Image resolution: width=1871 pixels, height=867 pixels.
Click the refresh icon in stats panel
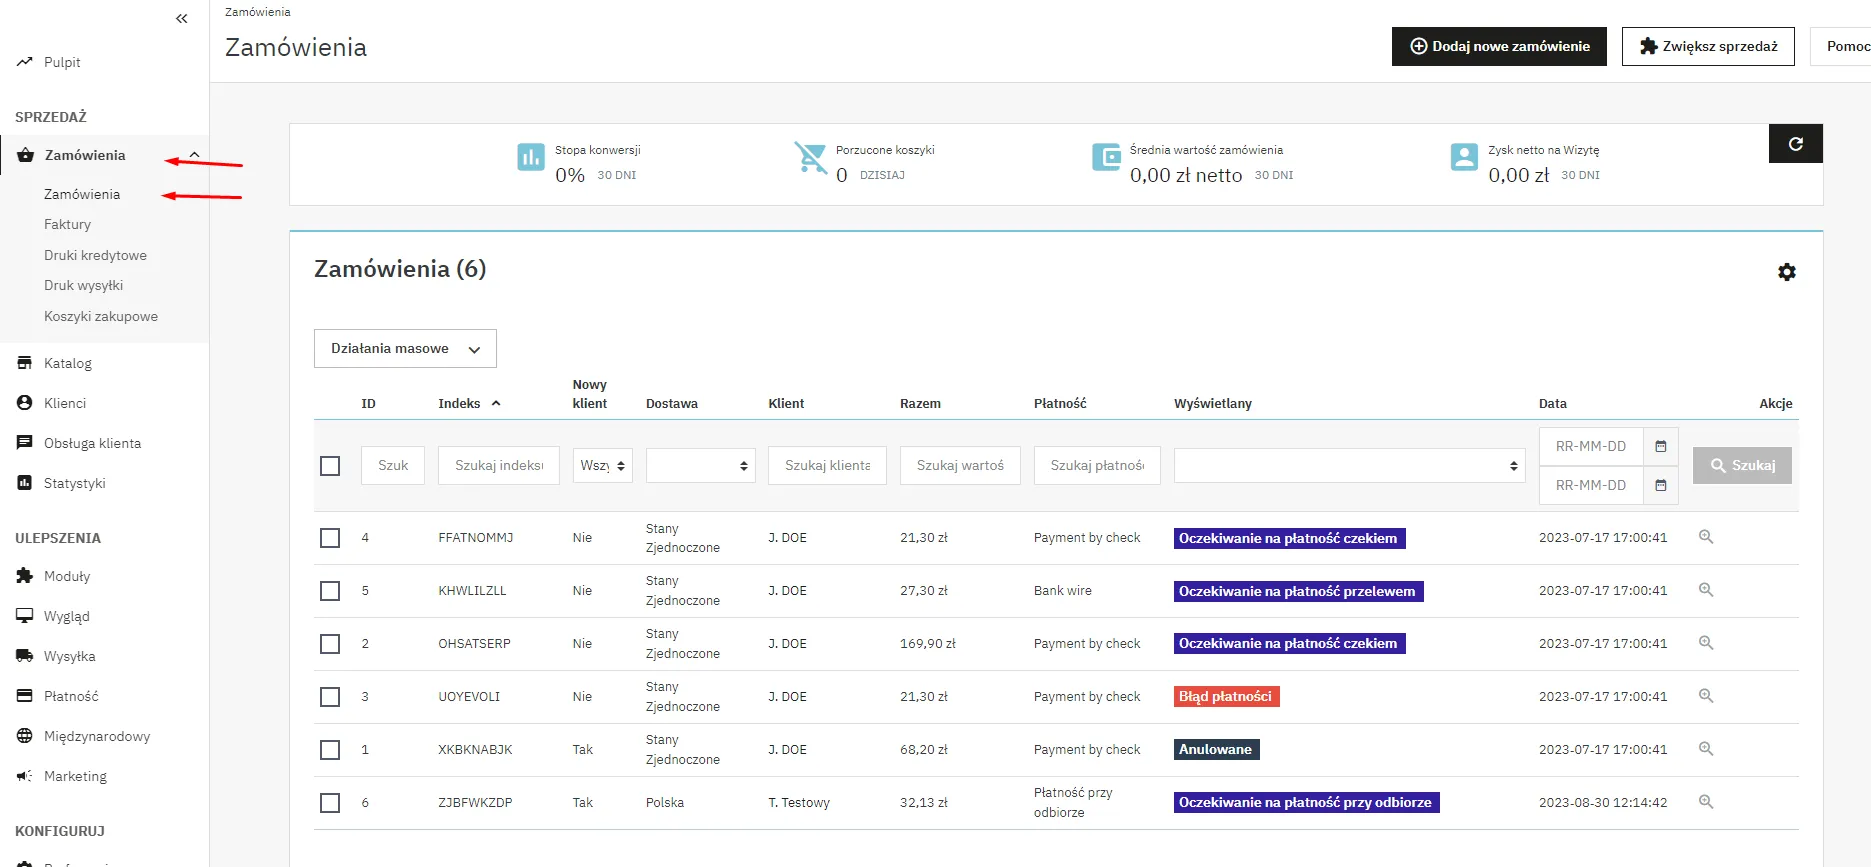coord(1795,144)
